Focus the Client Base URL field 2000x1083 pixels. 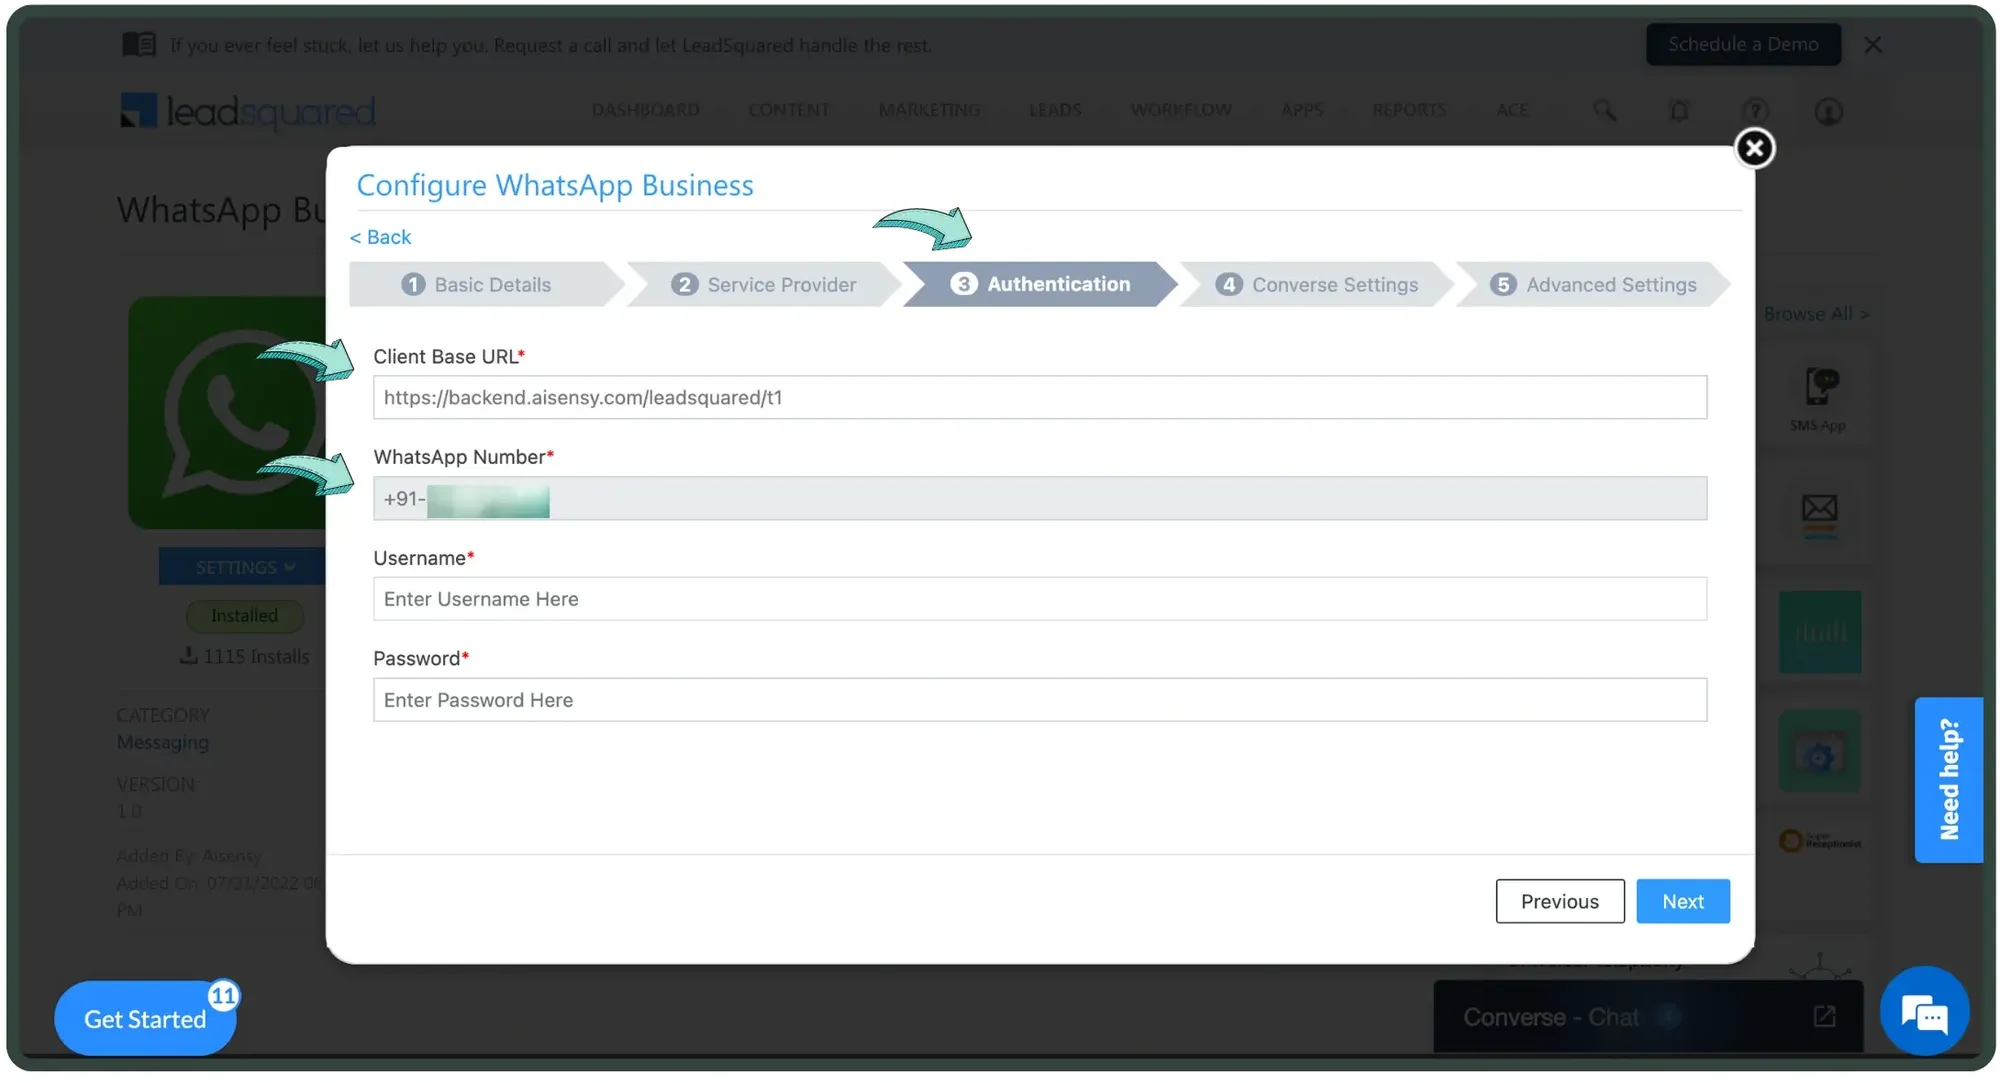coord(1040,397)
